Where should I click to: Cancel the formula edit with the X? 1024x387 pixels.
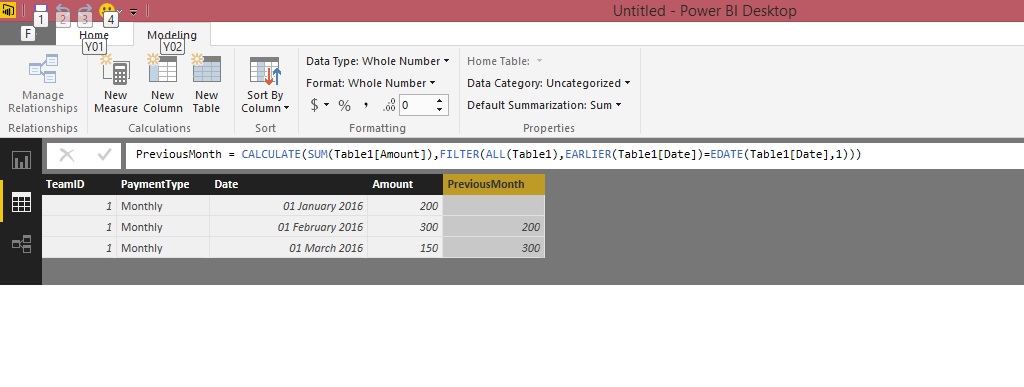[67, 155]
